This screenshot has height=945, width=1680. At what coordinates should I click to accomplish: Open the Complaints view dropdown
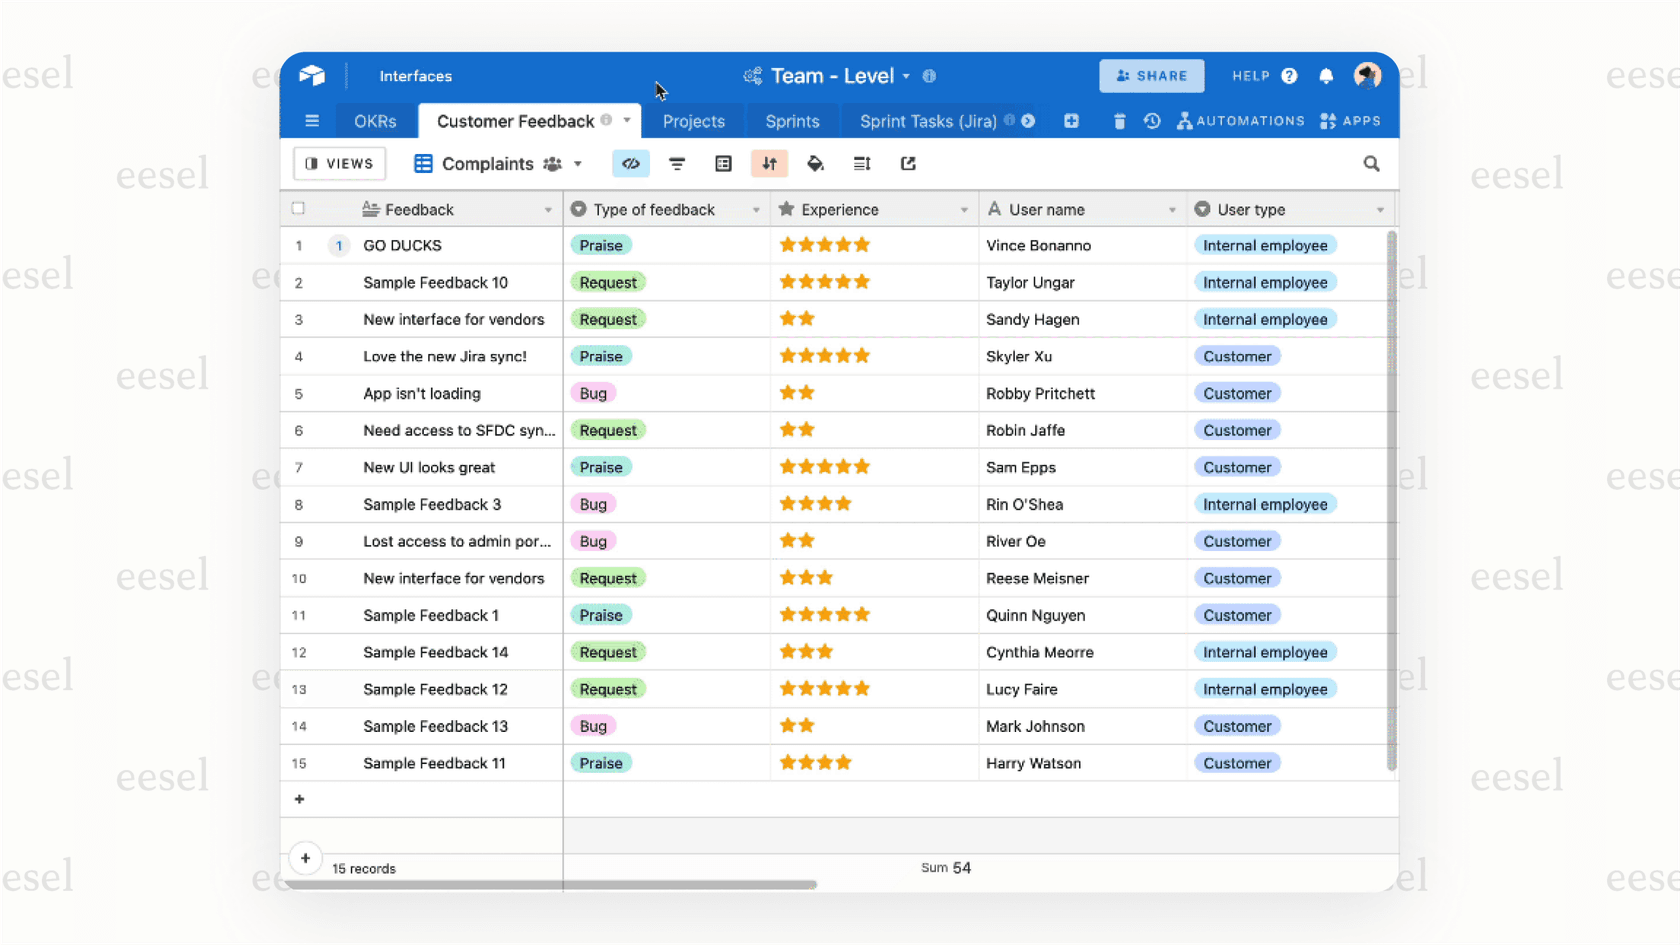pyautogui.click(x=578, y=163)
